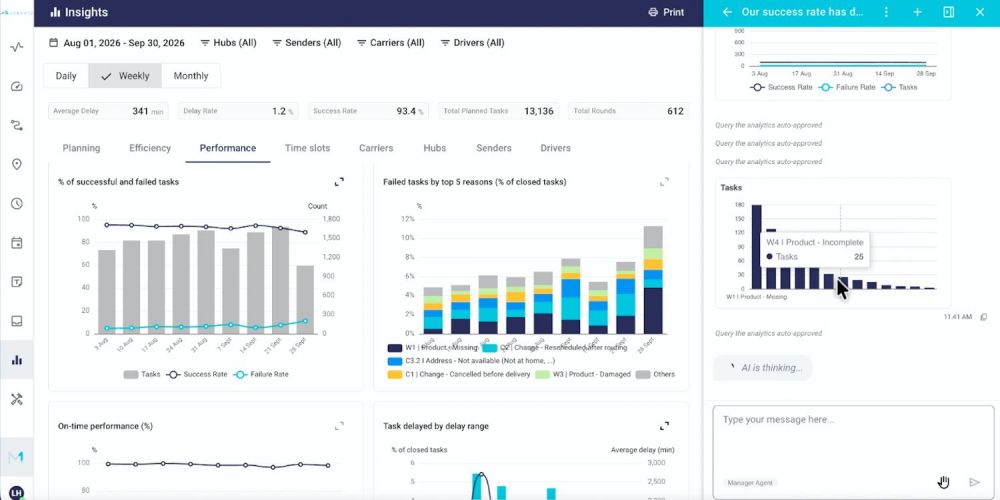Toggle chat chart Failure Rate legend
Image resolution: width=1000 pixels, height=500 pixels.
pos(847,87)
